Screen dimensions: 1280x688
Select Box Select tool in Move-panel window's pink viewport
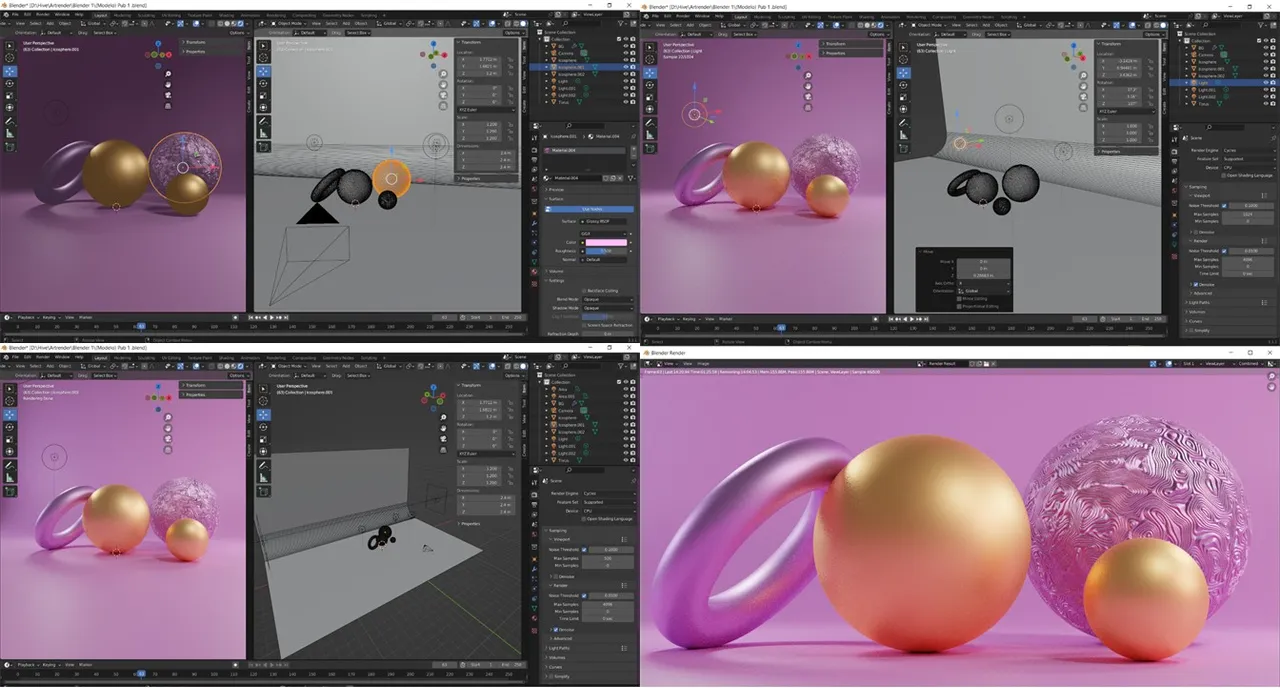point(648,47)
